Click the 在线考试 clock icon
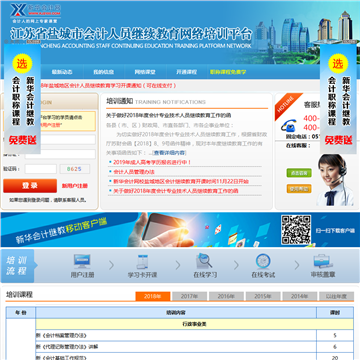Screen dimensions: 360x360 point(263,261)
